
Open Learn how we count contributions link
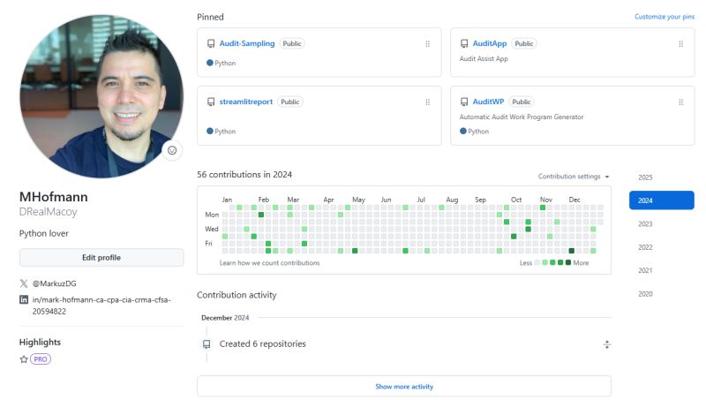pyautogui.click(x=270, y=263)
